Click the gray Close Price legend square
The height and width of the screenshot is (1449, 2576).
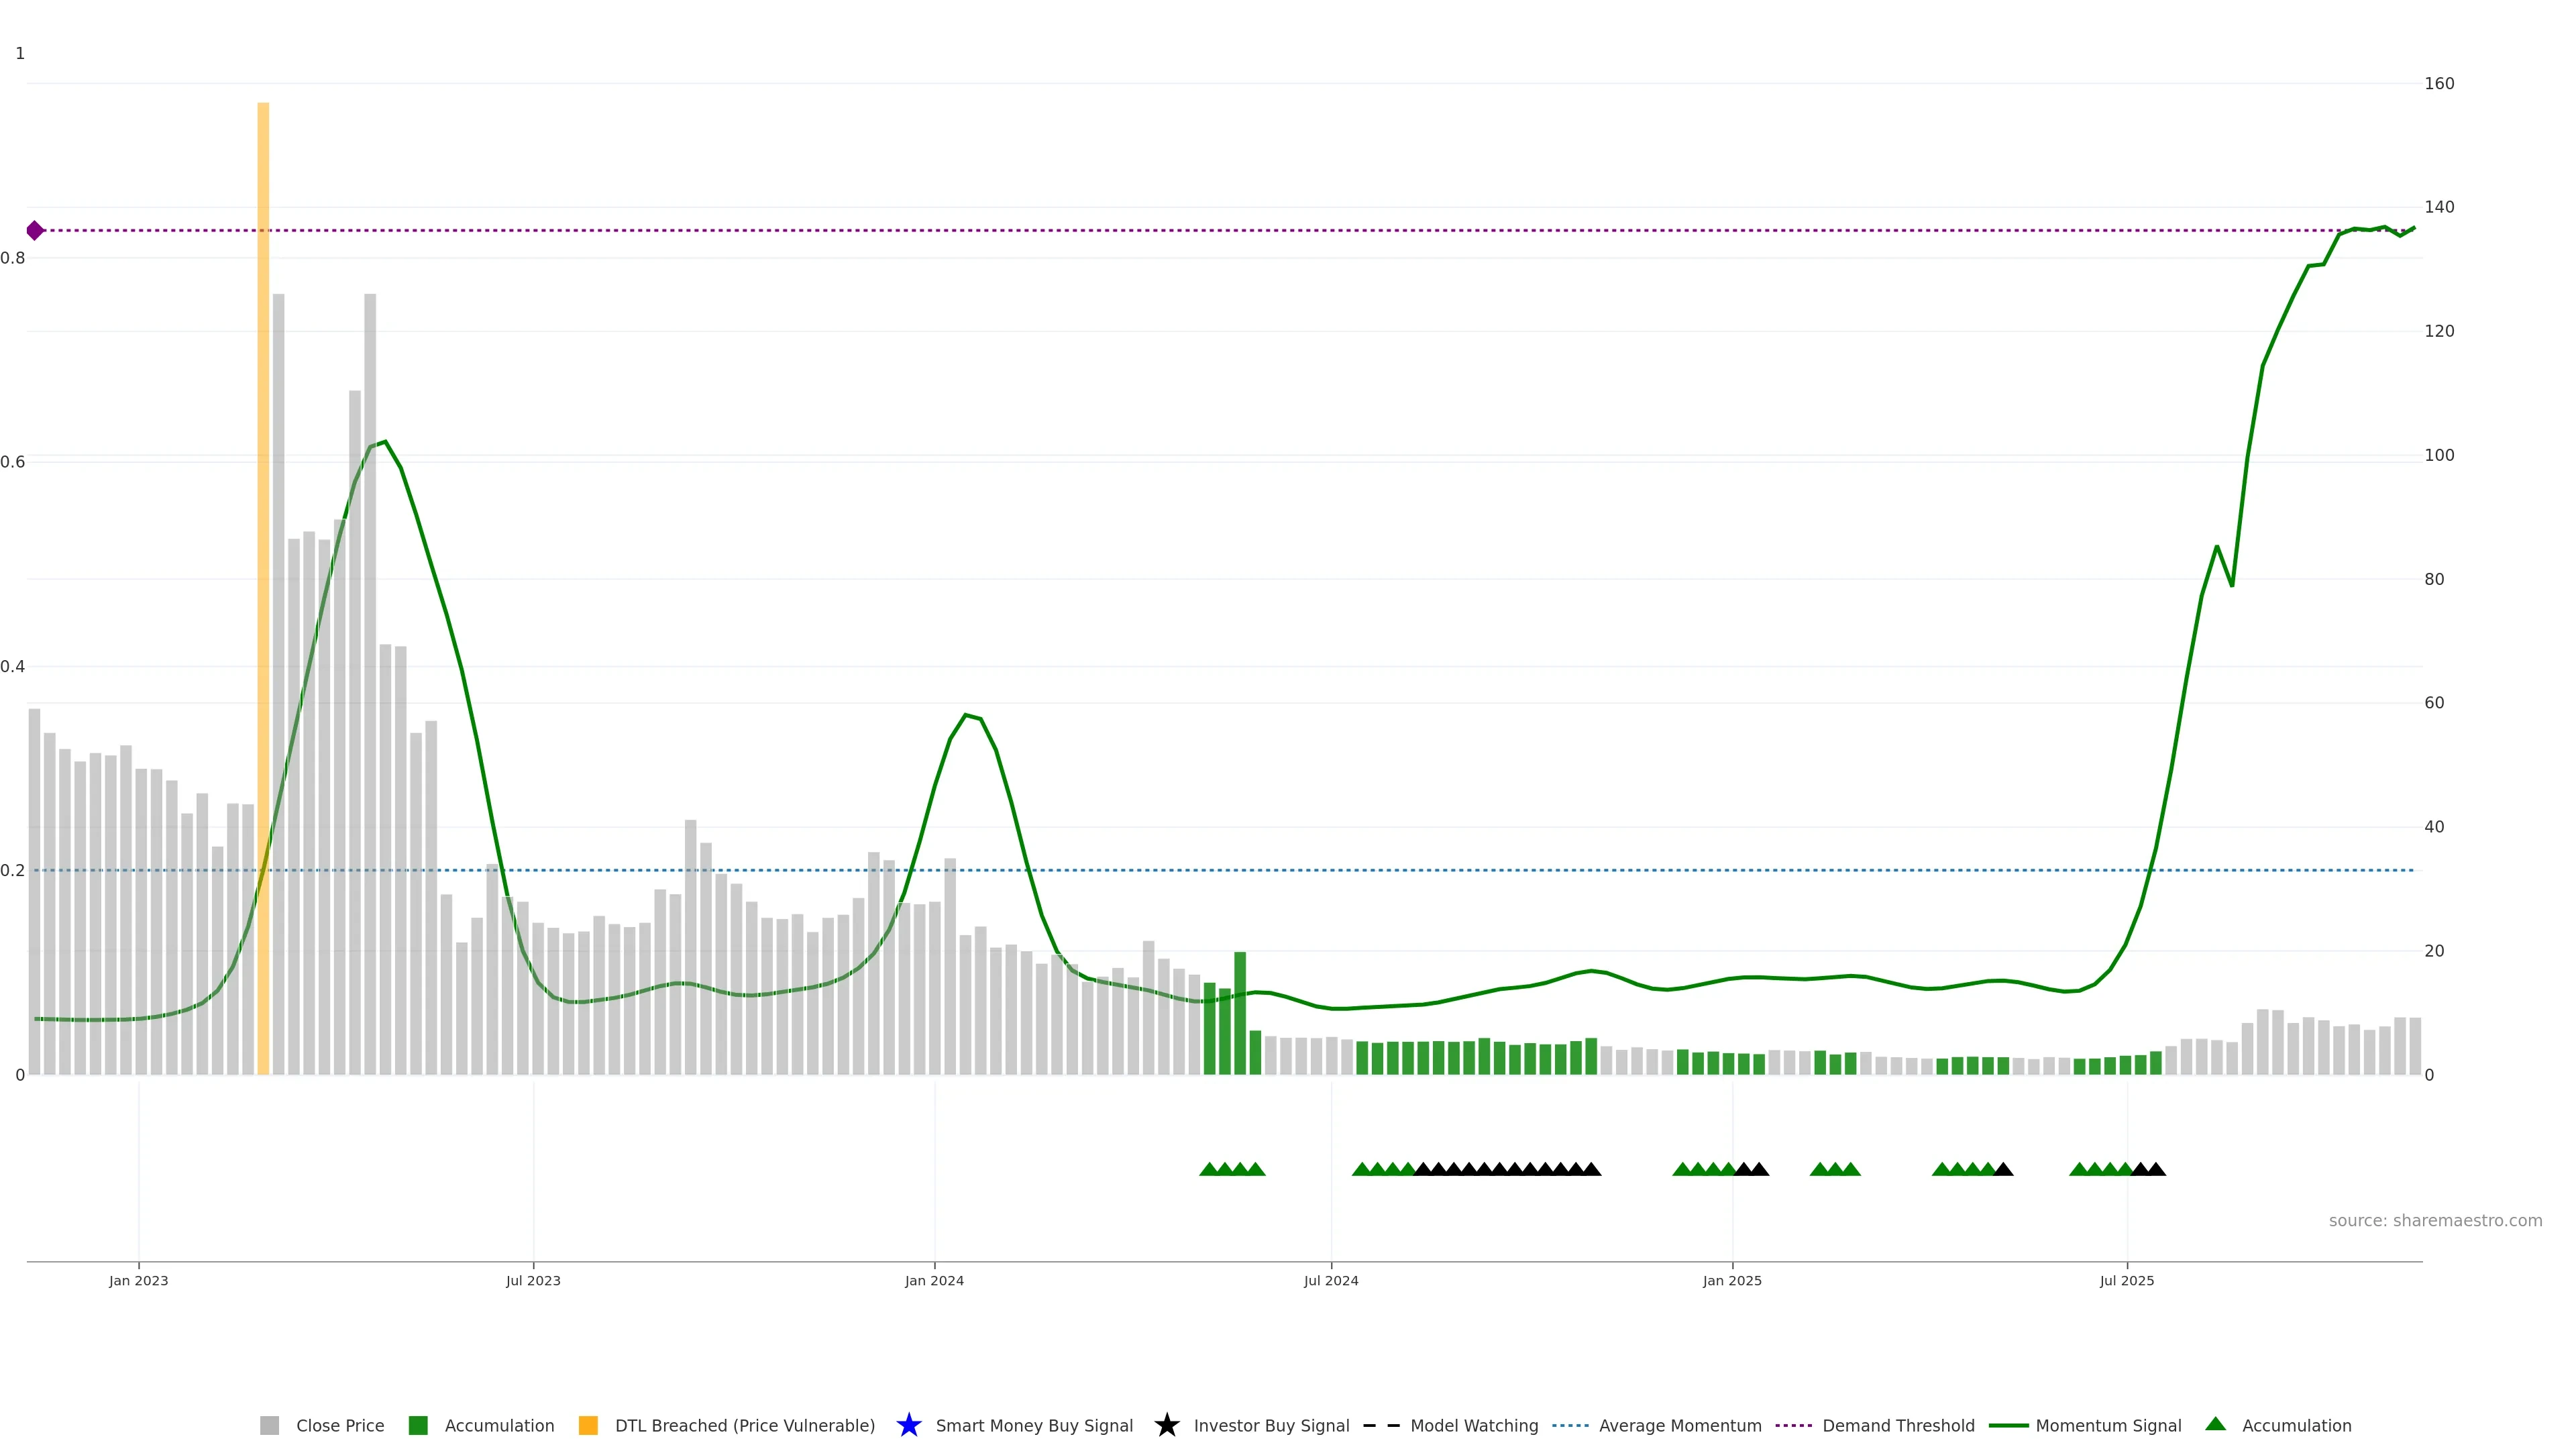269,1425
